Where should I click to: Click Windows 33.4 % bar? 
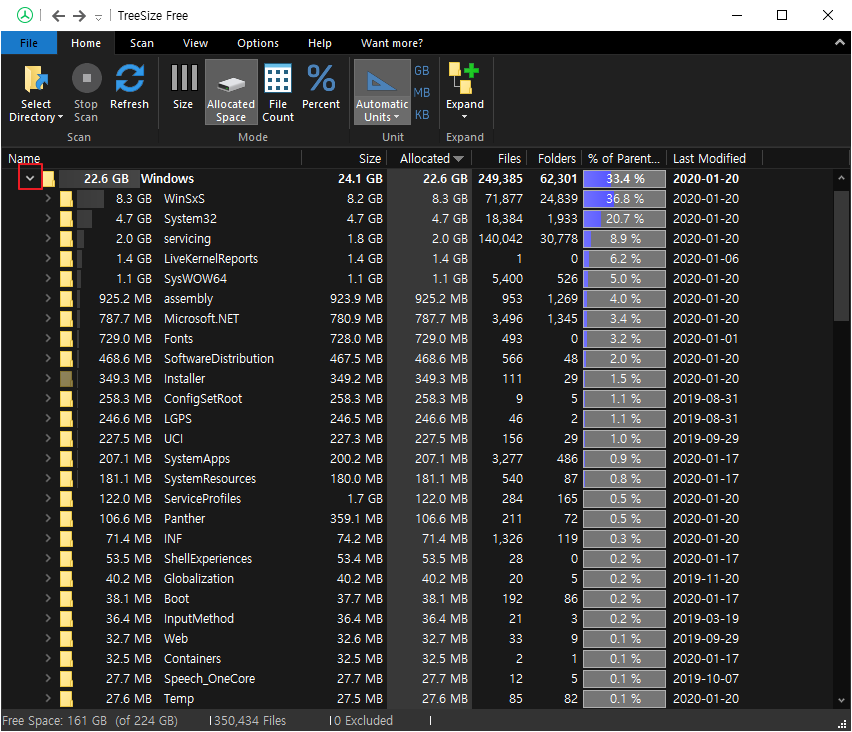(x=624, y=179)
